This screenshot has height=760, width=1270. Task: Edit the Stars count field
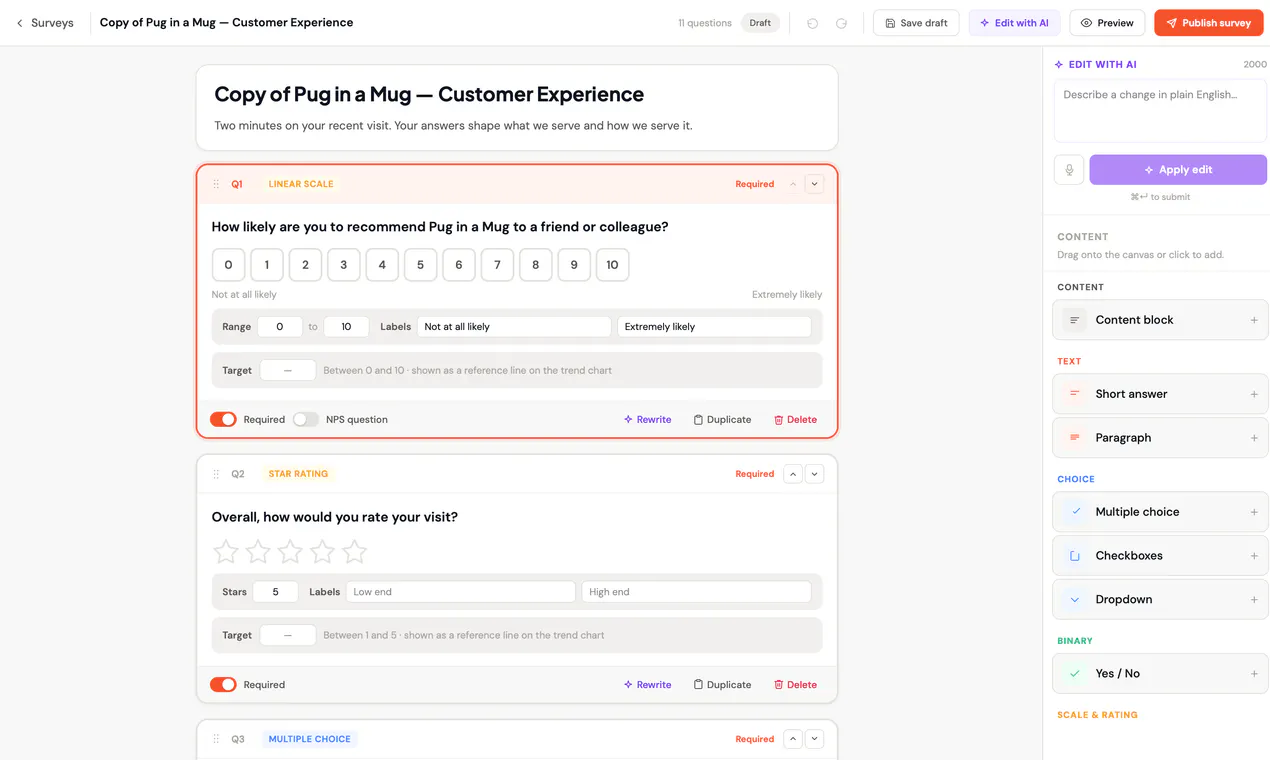(x=275, y=592)
